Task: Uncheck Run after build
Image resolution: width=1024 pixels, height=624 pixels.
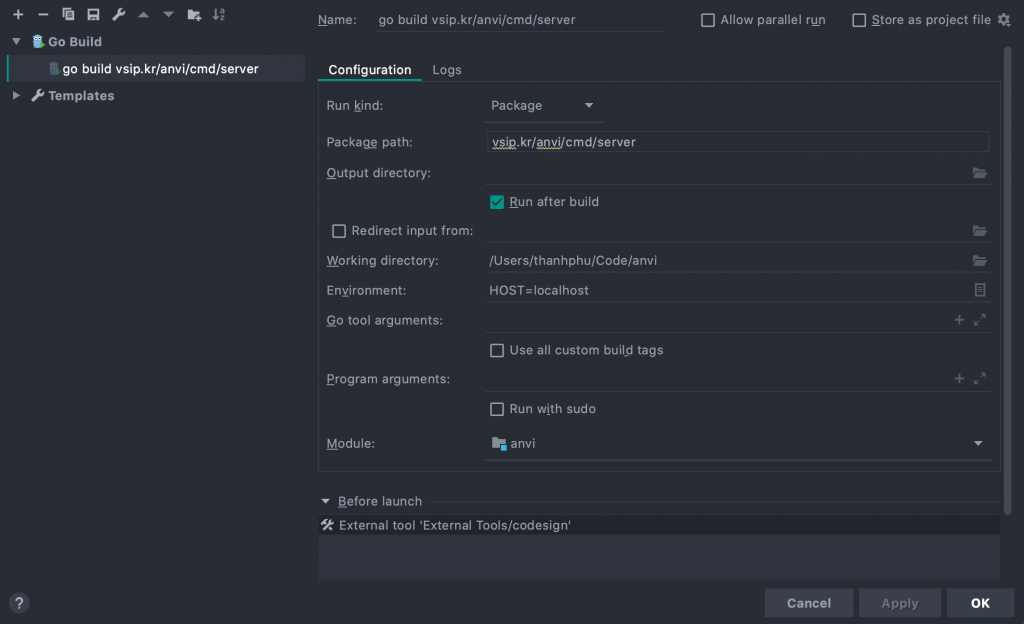Action: coord(497,202)
